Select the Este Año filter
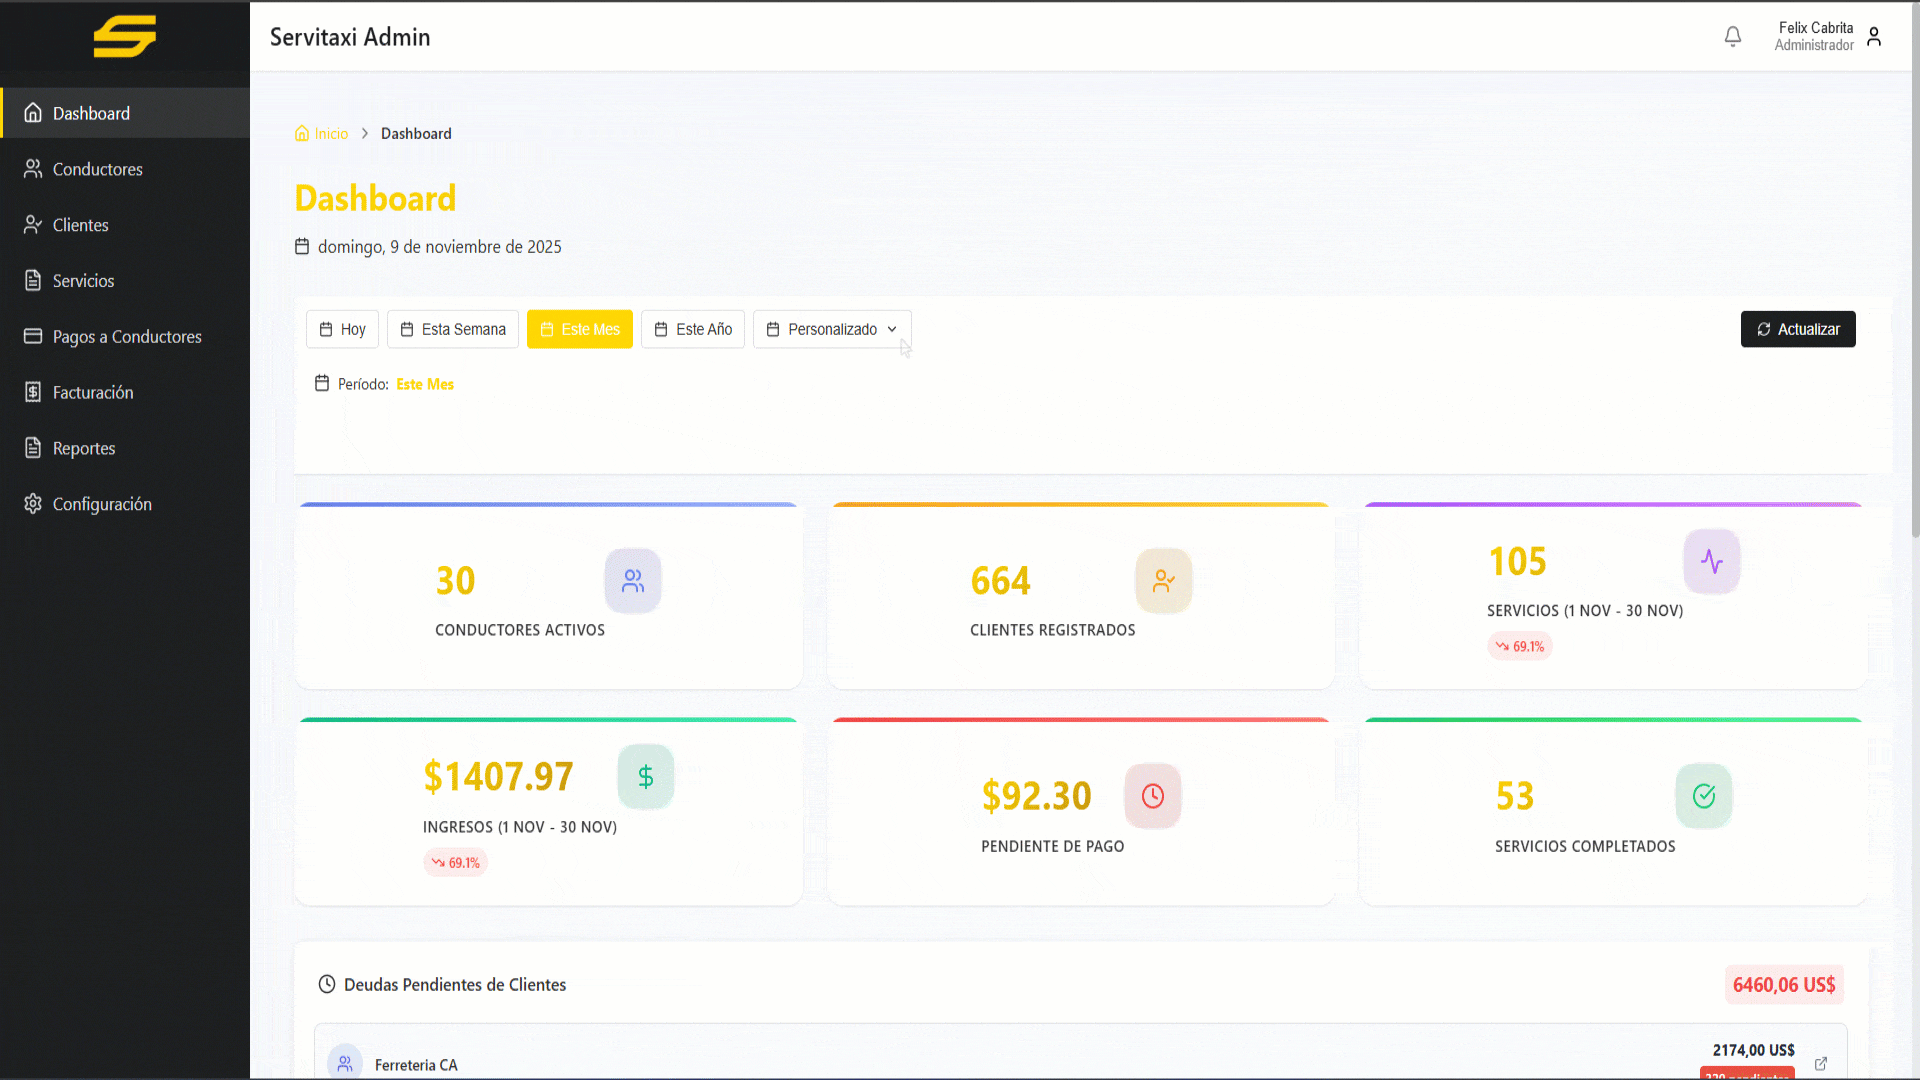This screenshot has width=1920, height=1080. click(x=693, y=329)
